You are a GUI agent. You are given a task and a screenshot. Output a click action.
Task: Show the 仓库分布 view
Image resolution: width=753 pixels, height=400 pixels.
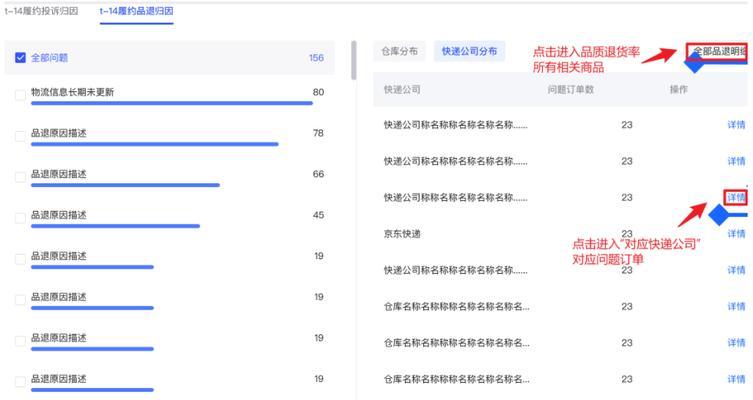400,51
